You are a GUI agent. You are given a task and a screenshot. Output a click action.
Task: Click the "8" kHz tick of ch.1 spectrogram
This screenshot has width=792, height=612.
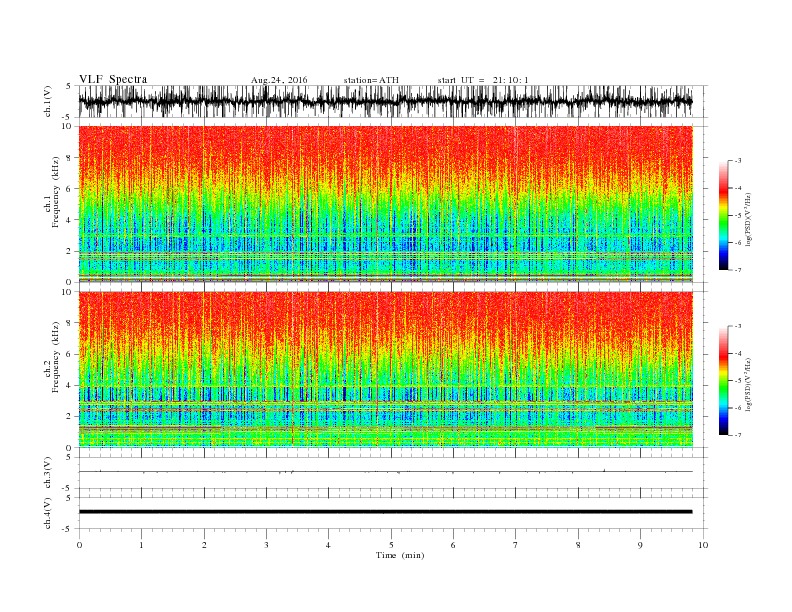pyautogui.click(x=70, y=158)
